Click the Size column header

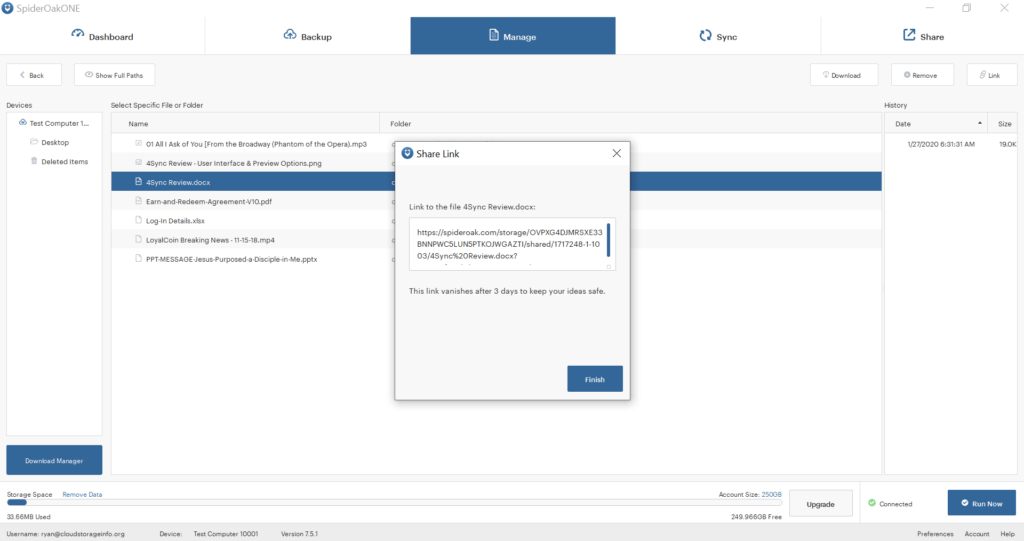tap(1004, 123)
